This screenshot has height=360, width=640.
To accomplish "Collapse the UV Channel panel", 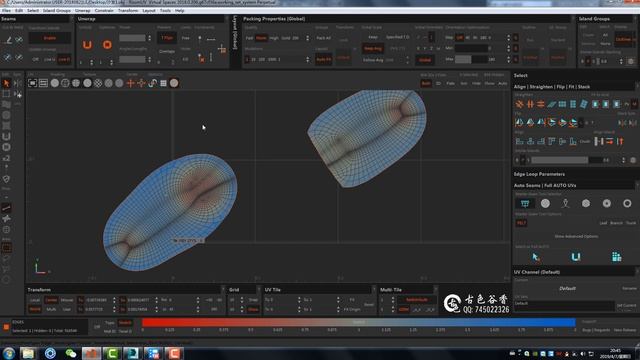I will [x=637, y=272].
